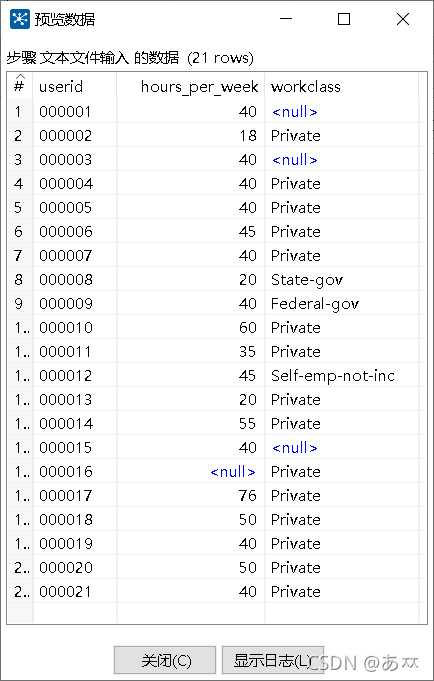Image resolution: width=434 pixels, height=681 pixels.
Task: Select hours value 76 in row 000017
Action: [191, 496]
